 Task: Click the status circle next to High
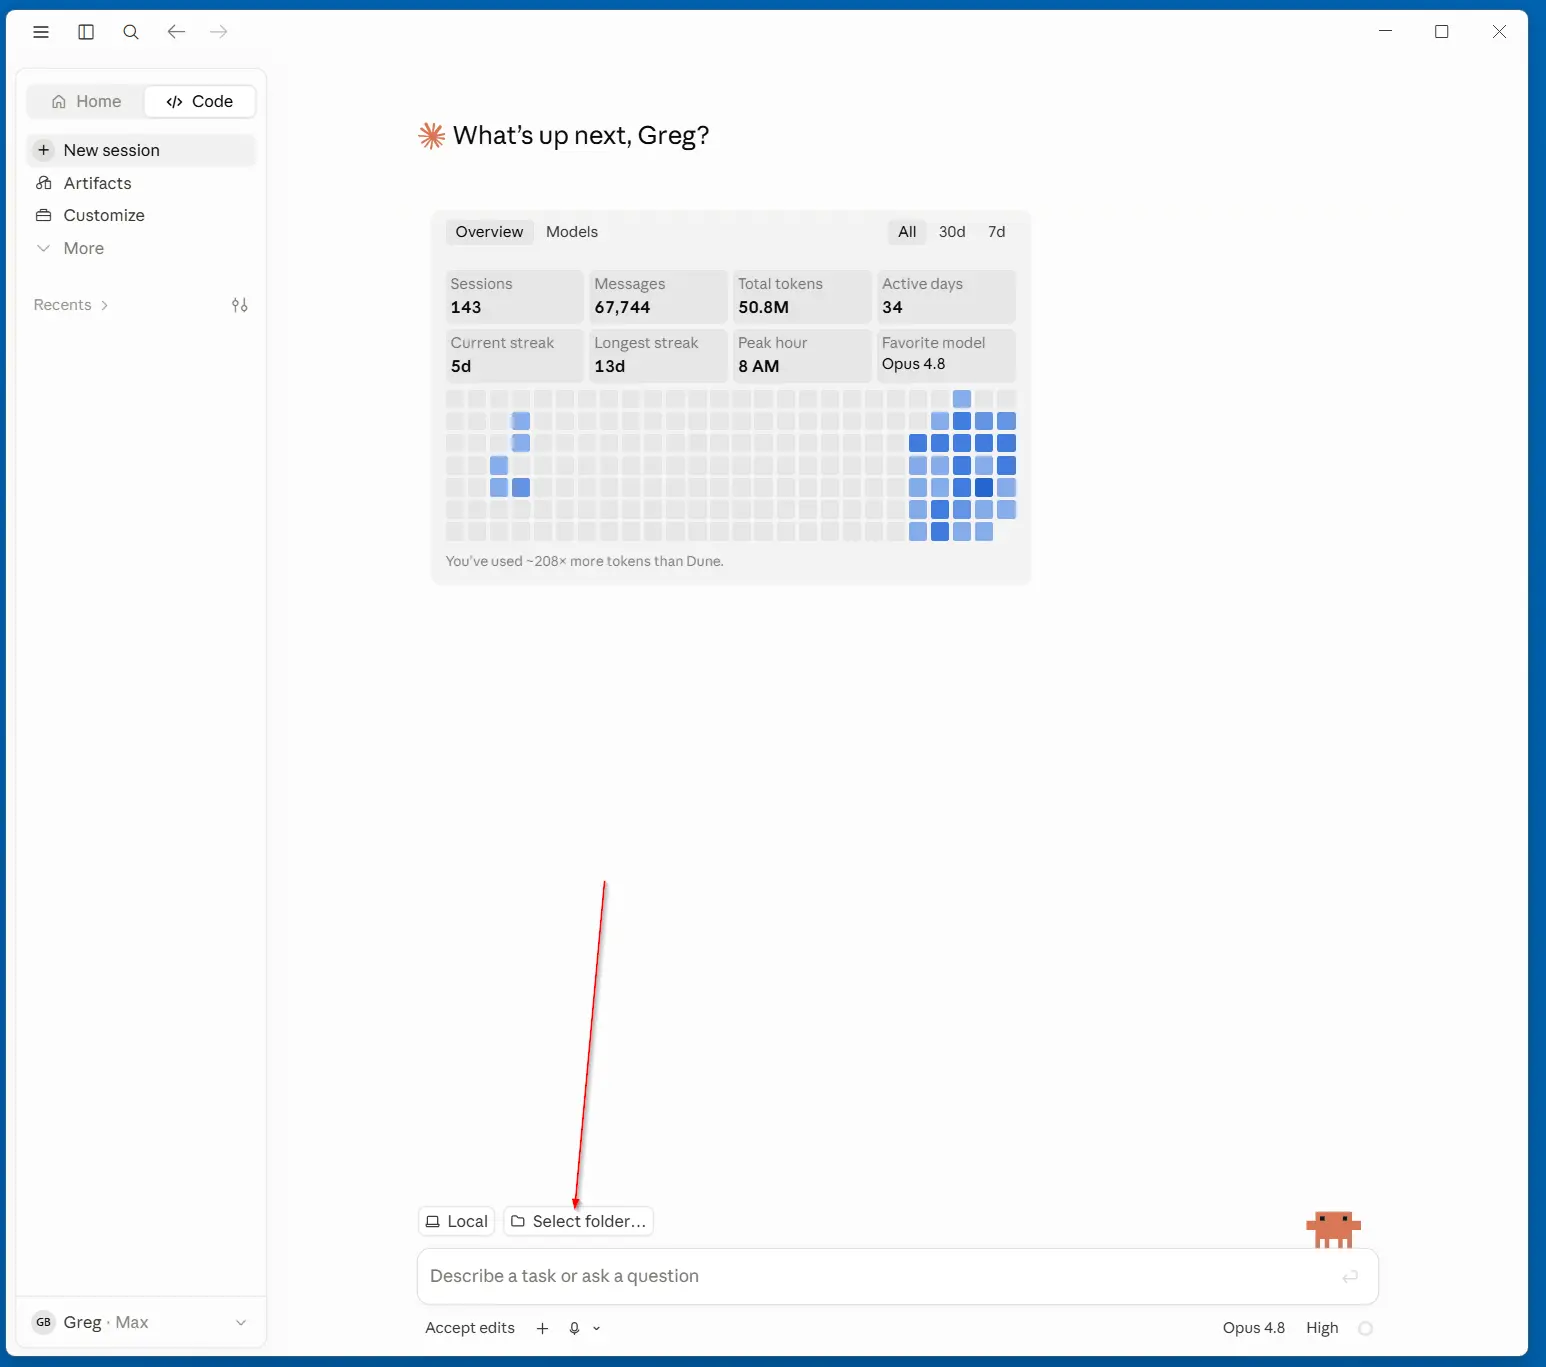tap(1365, 1328)
